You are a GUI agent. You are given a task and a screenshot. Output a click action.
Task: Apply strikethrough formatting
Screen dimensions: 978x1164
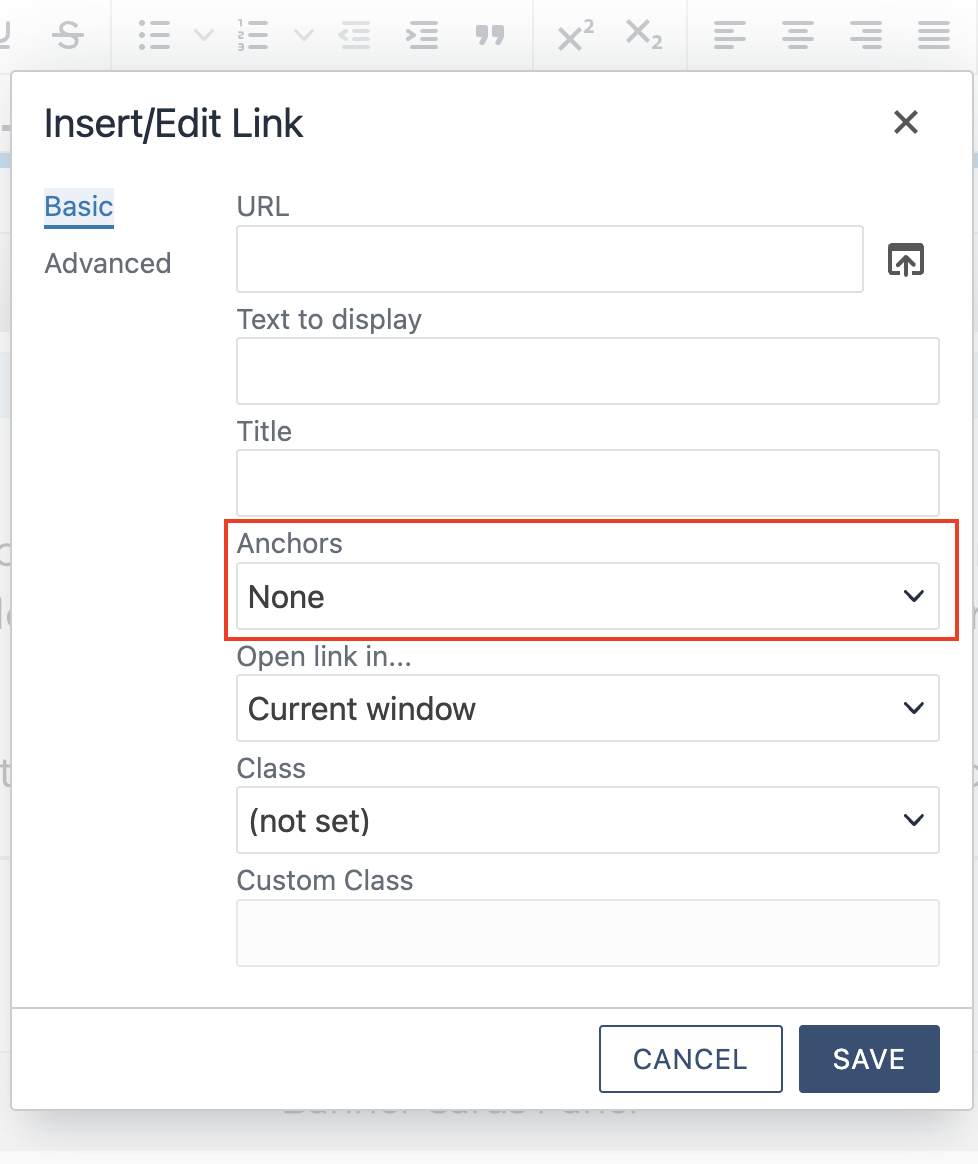[x=68, y=35]
